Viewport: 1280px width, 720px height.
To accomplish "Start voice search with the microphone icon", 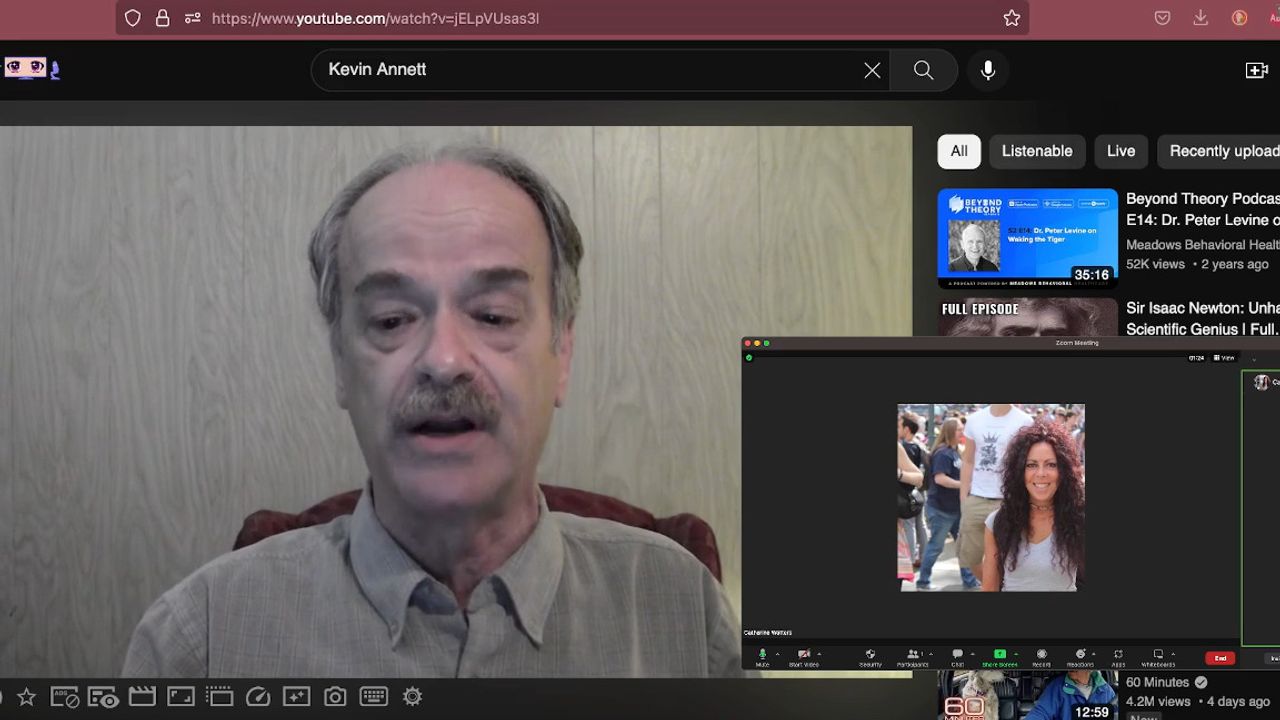I will coord(988,70).
